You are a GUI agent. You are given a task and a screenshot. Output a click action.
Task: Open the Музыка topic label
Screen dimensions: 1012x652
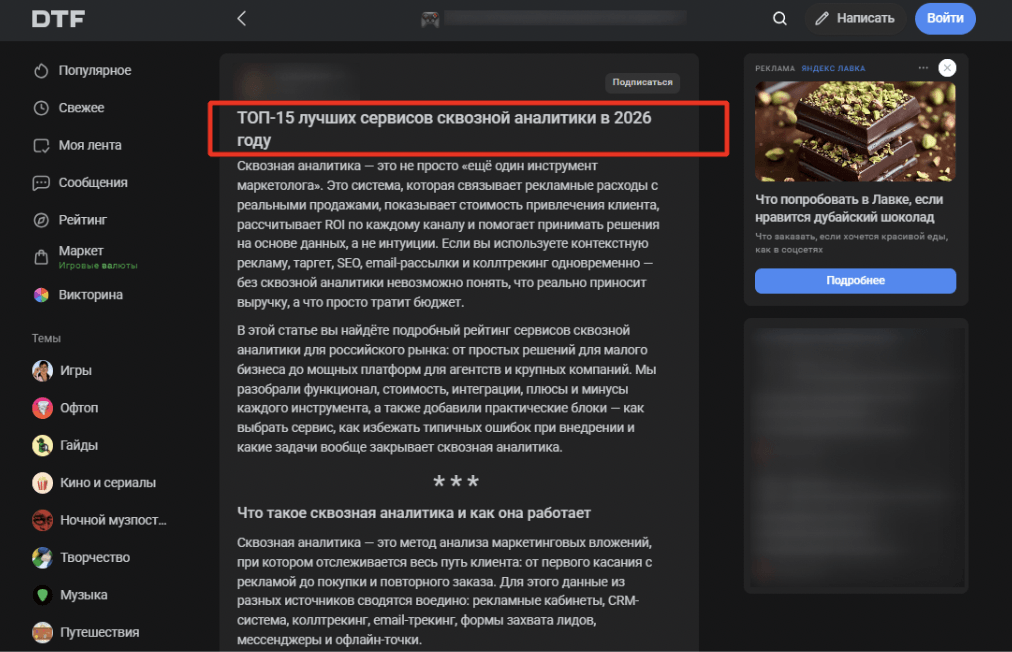83,595
